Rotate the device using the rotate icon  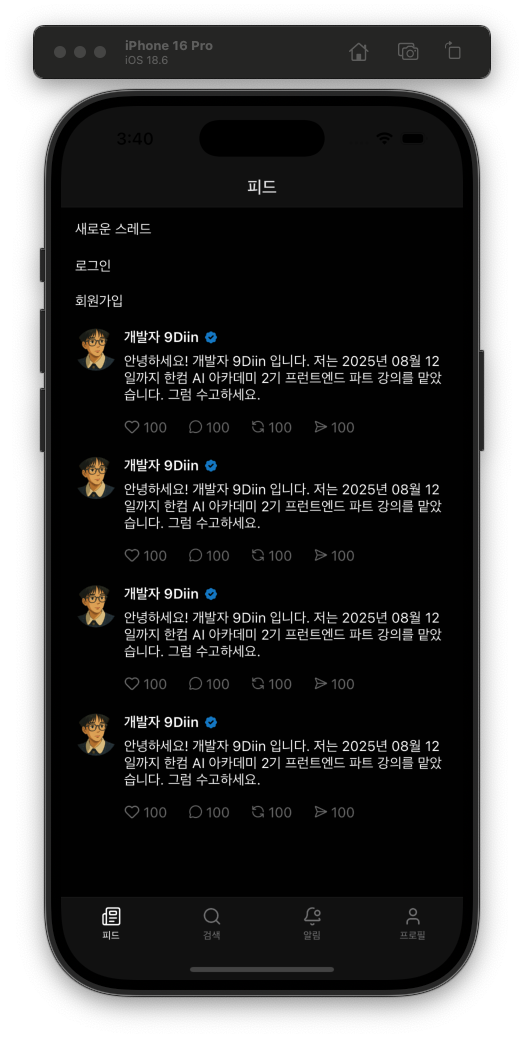453,51
